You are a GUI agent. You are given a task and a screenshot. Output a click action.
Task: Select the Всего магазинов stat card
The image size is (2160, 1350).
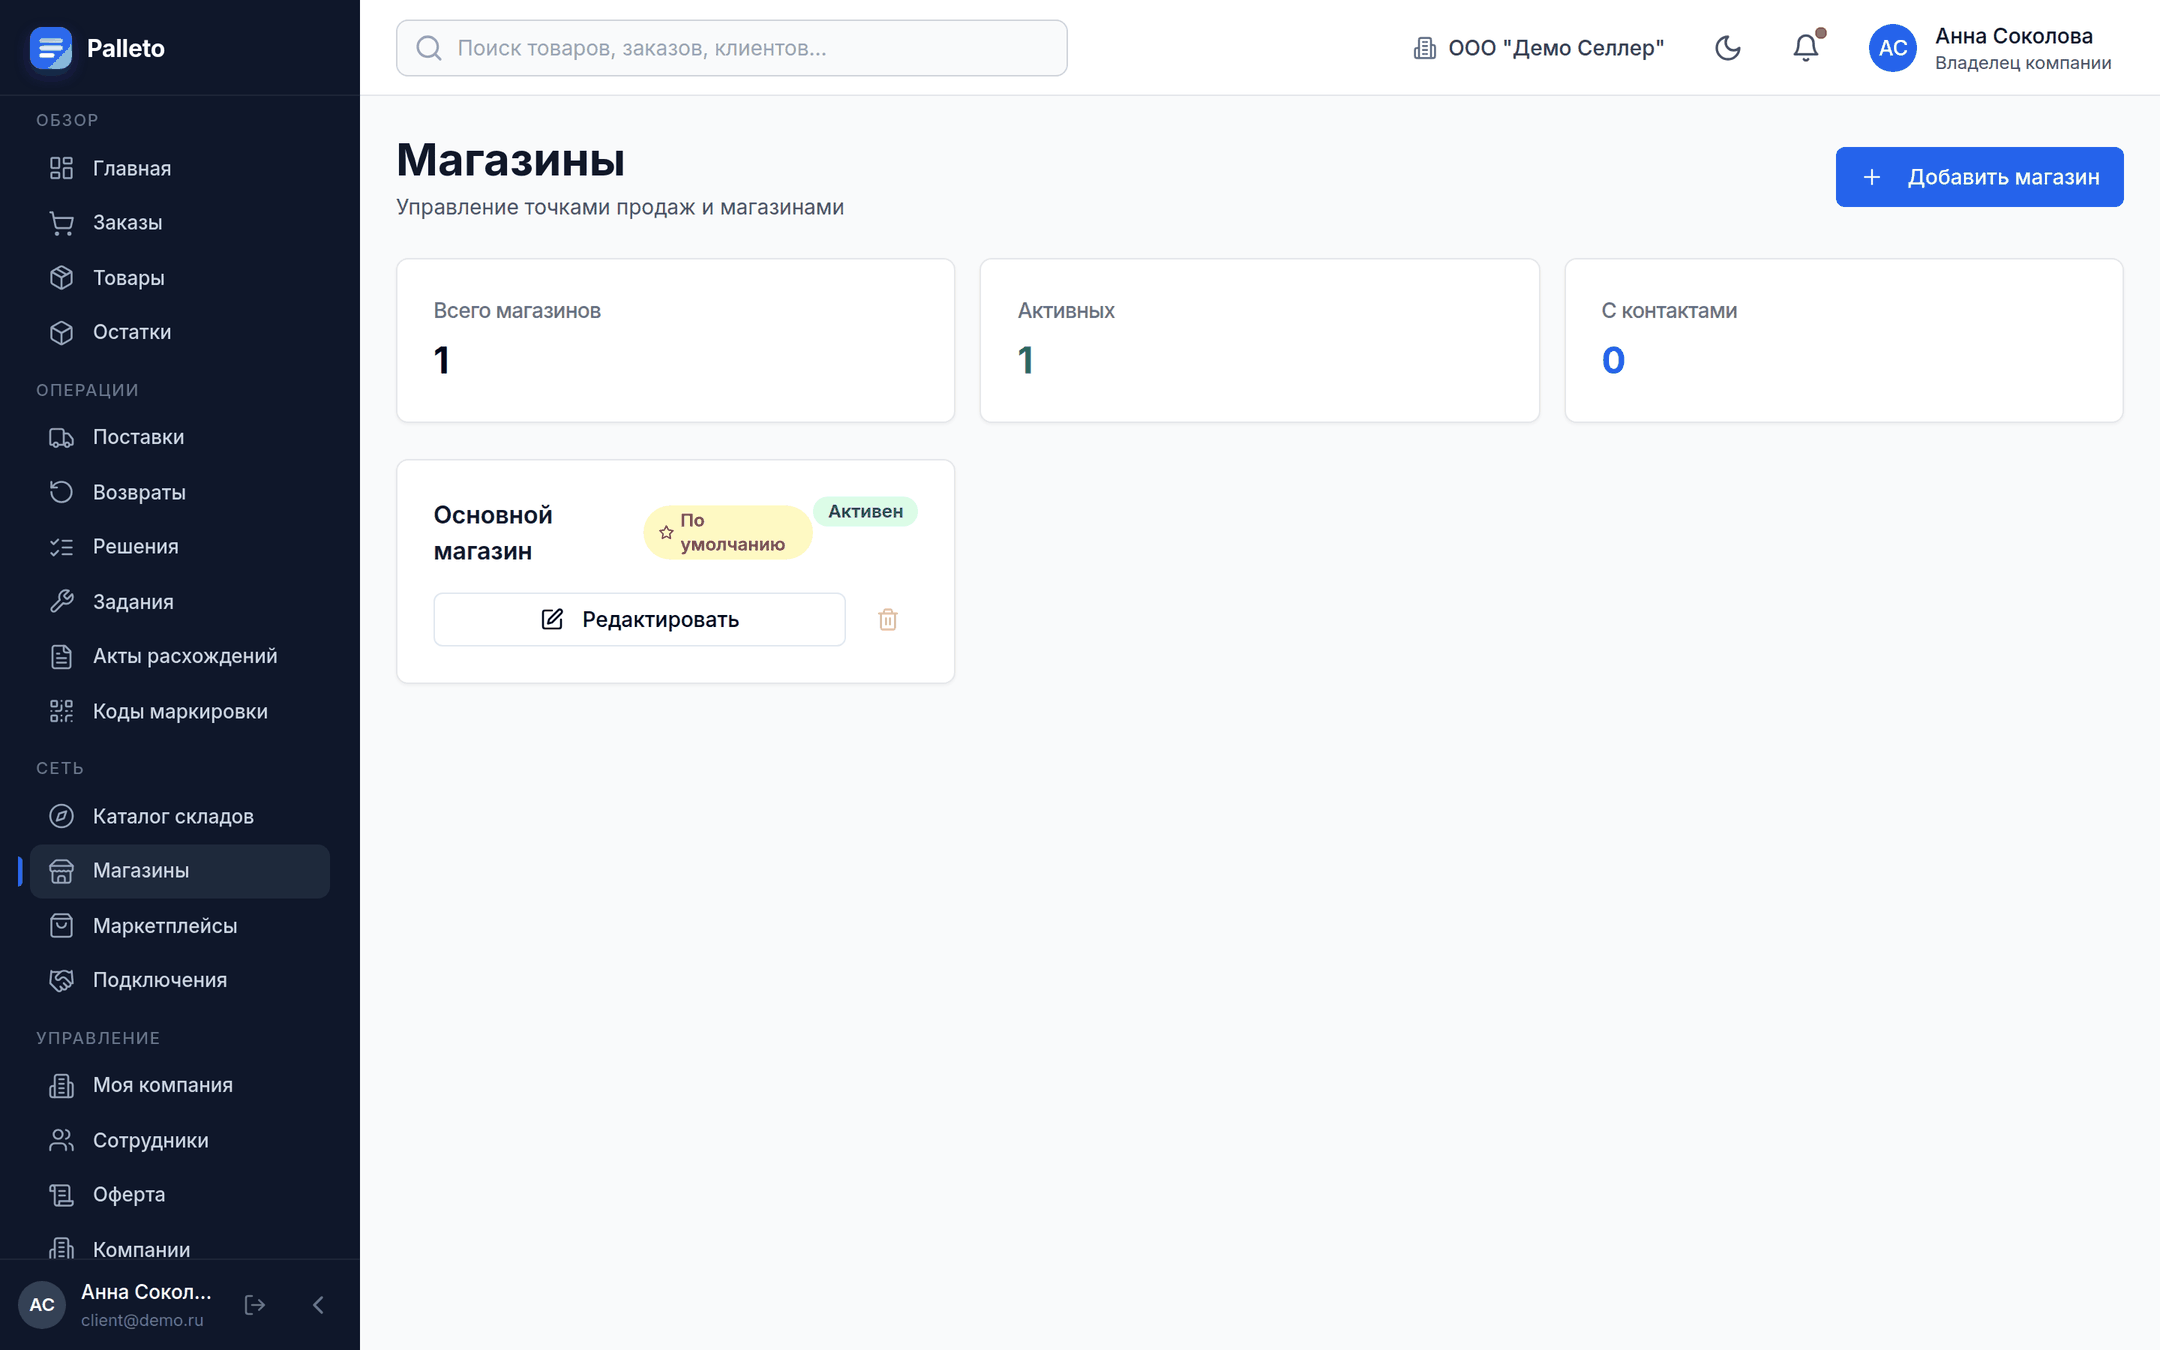676,340
